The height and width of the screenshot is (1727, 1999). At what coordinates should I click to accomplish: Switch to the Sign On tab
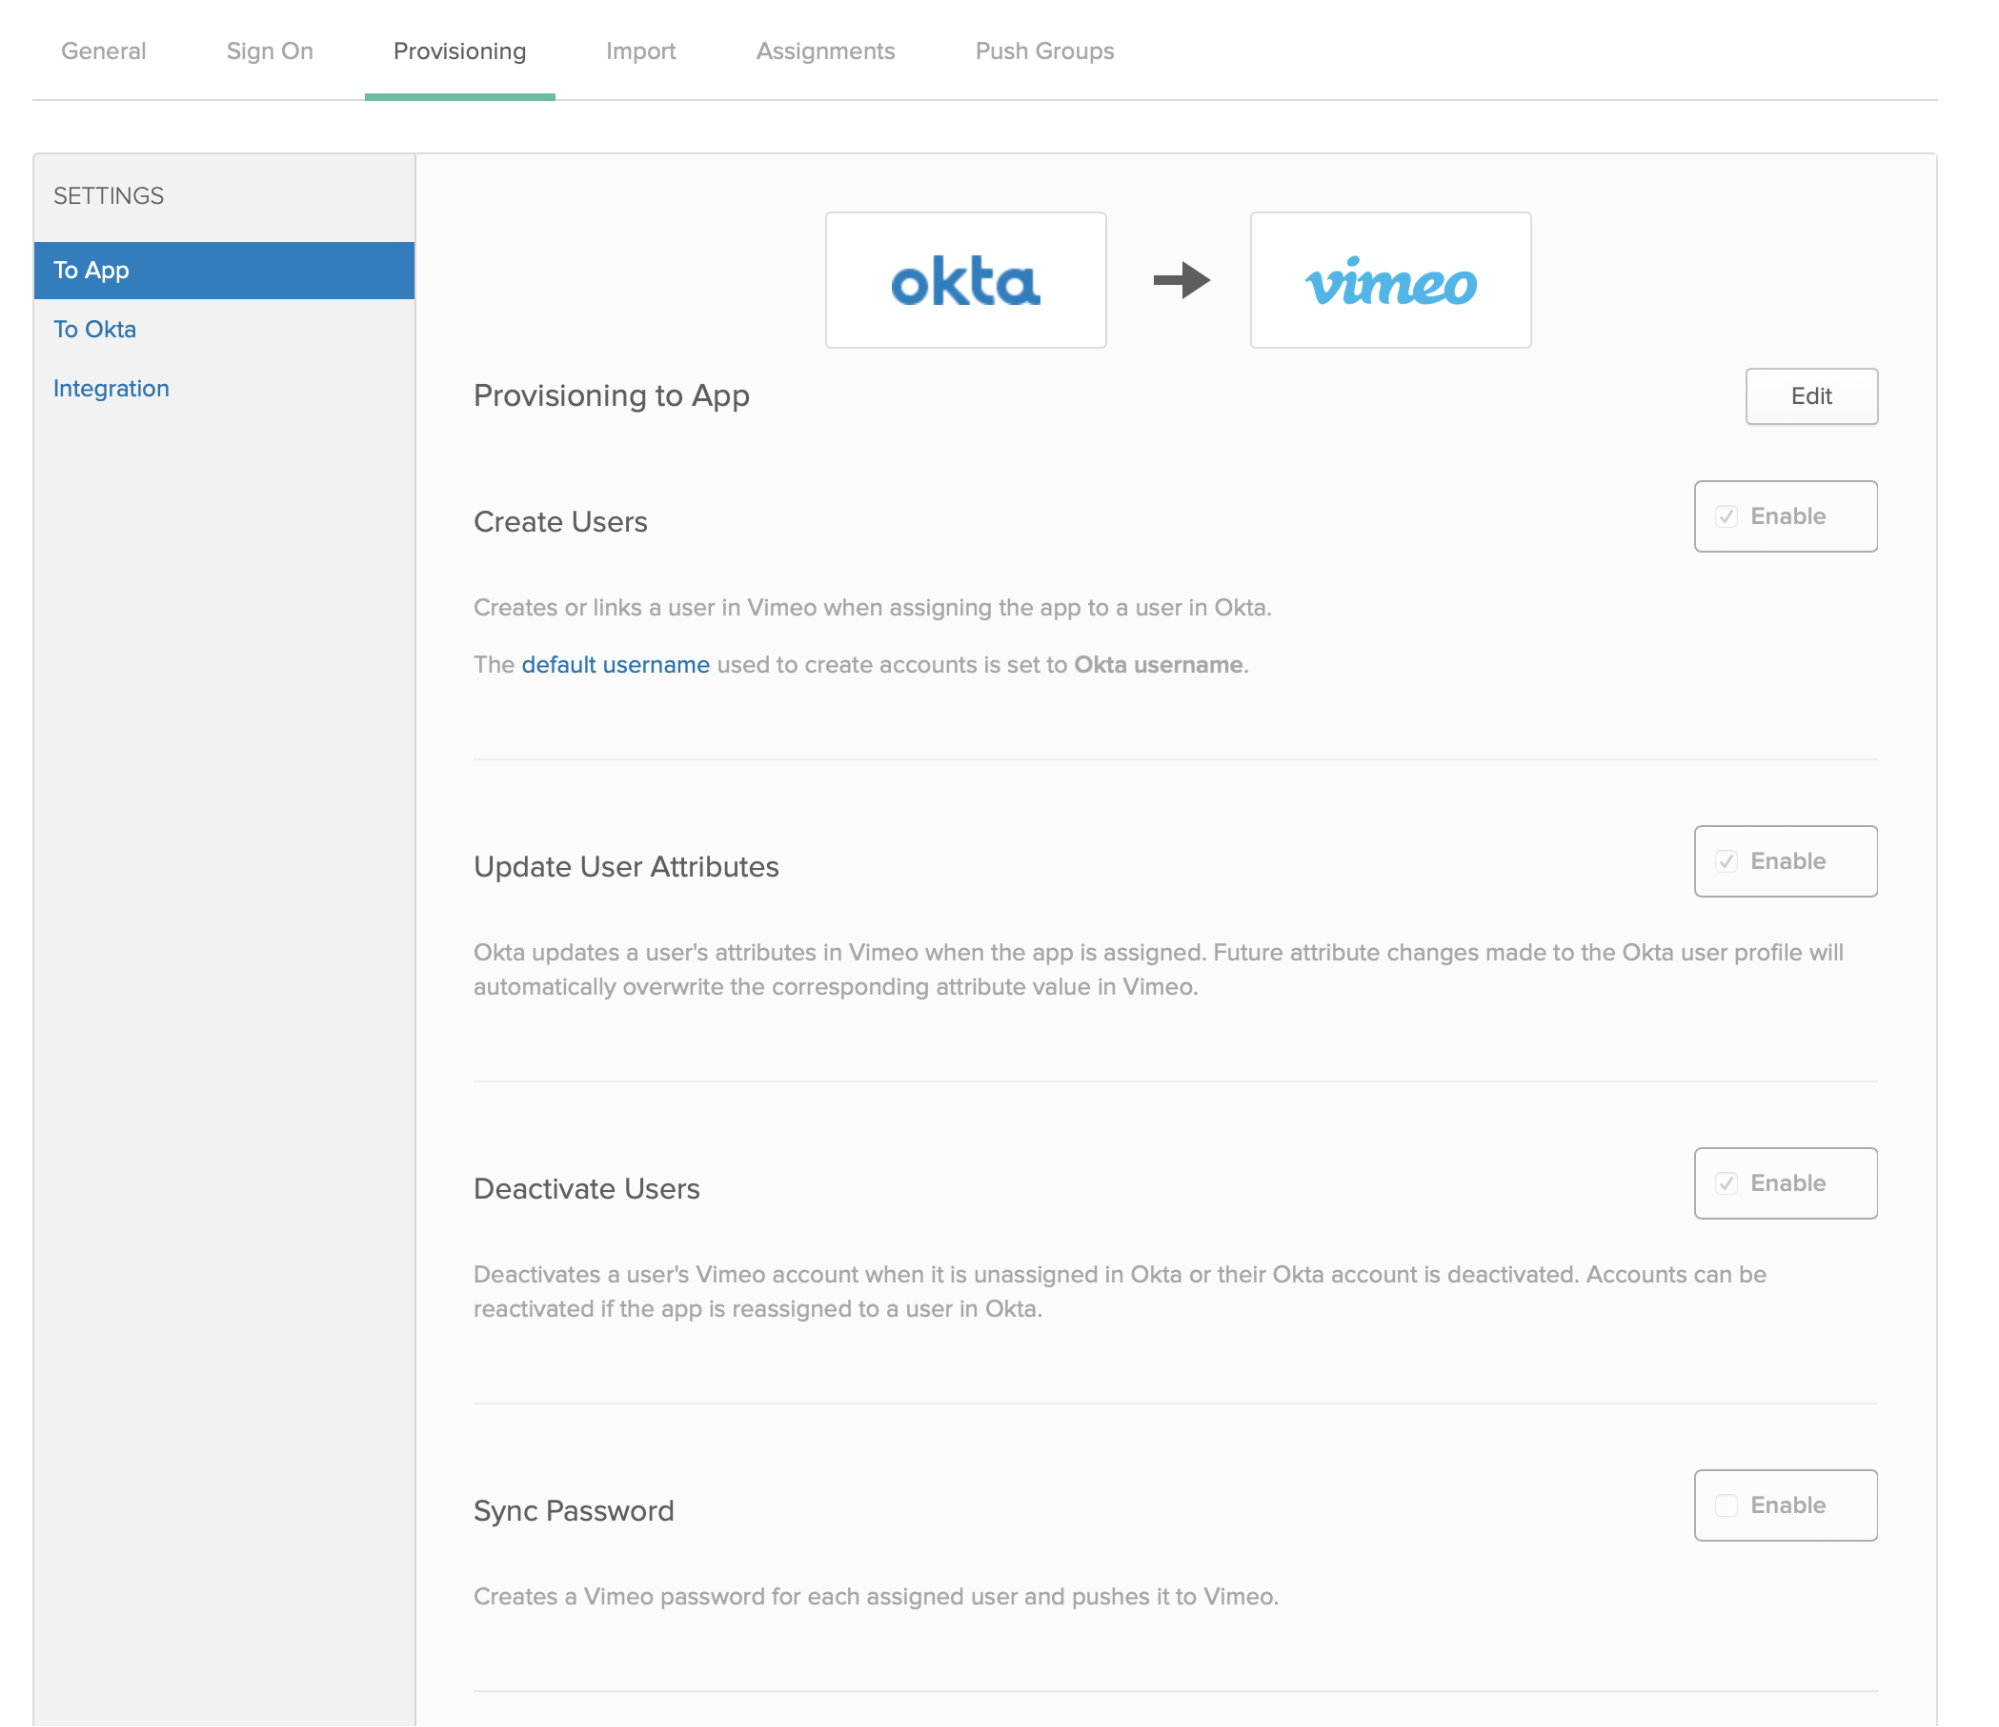click(x=270, y=49)
